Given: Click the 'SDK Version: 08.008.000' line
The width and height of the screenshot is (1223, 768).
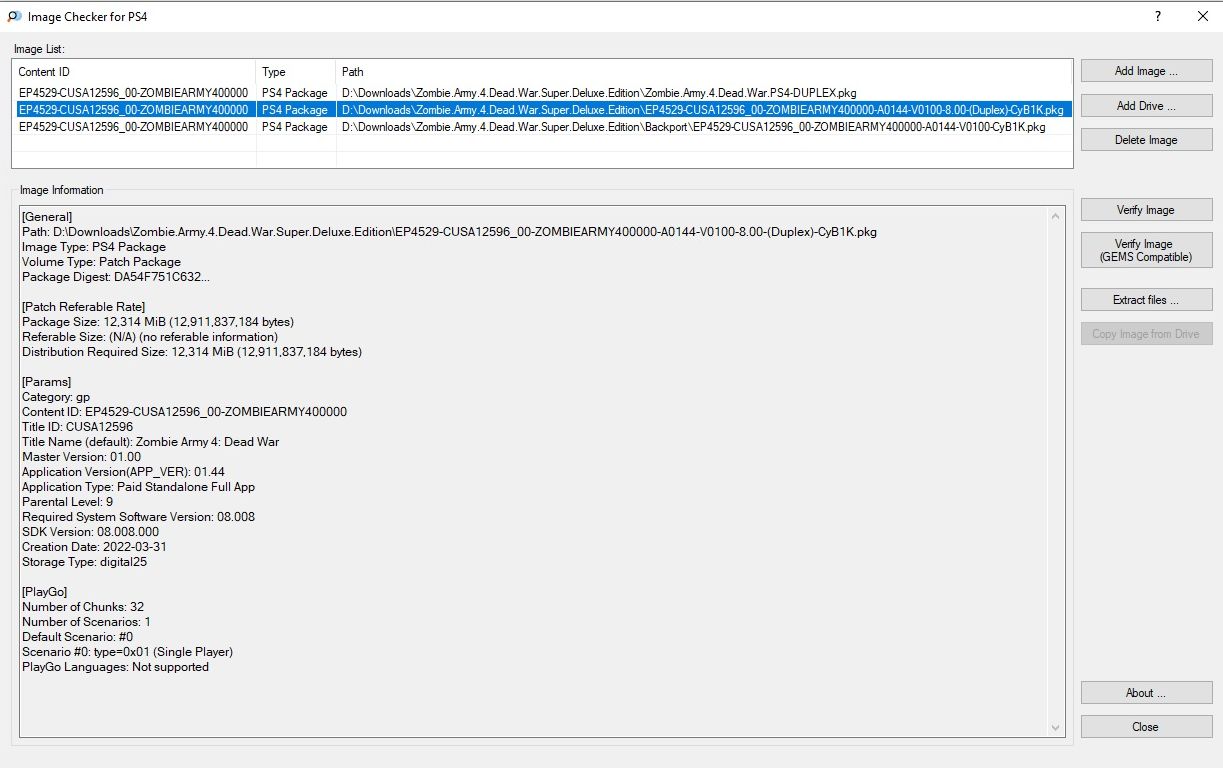Looking at the screenshot, I should pos(90,532).
